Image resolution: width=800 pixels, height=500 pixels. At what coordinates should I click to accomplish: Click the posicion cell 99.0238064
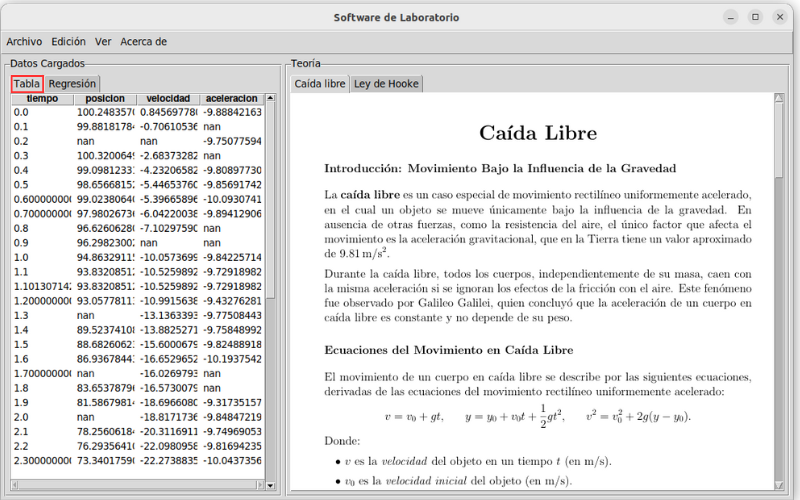(105, 199)
